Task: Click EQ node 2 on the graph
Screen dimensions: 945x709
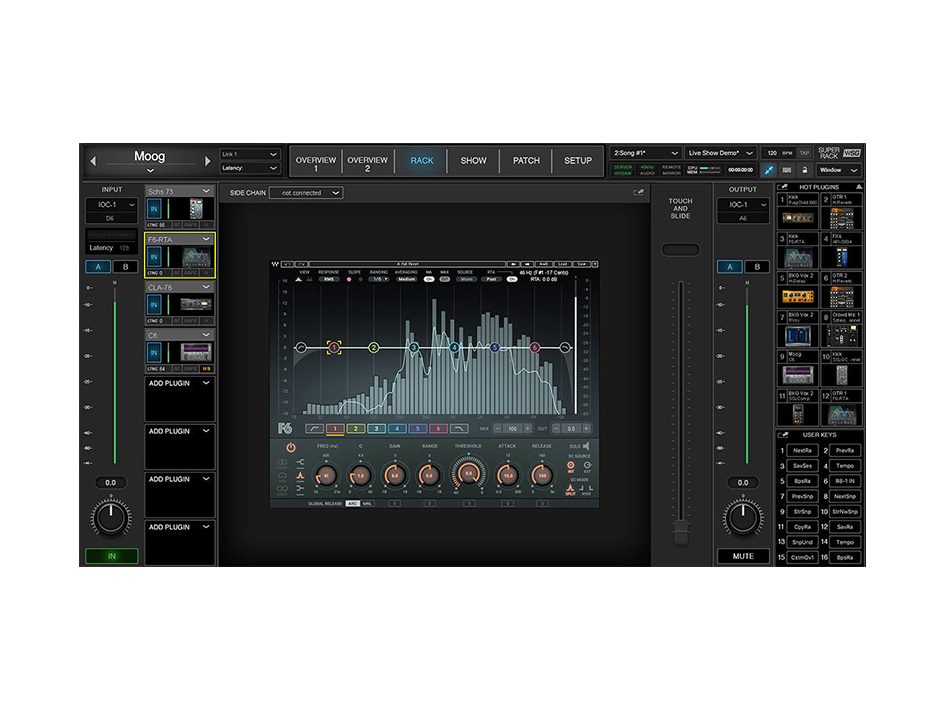Action: coord(374,347)
